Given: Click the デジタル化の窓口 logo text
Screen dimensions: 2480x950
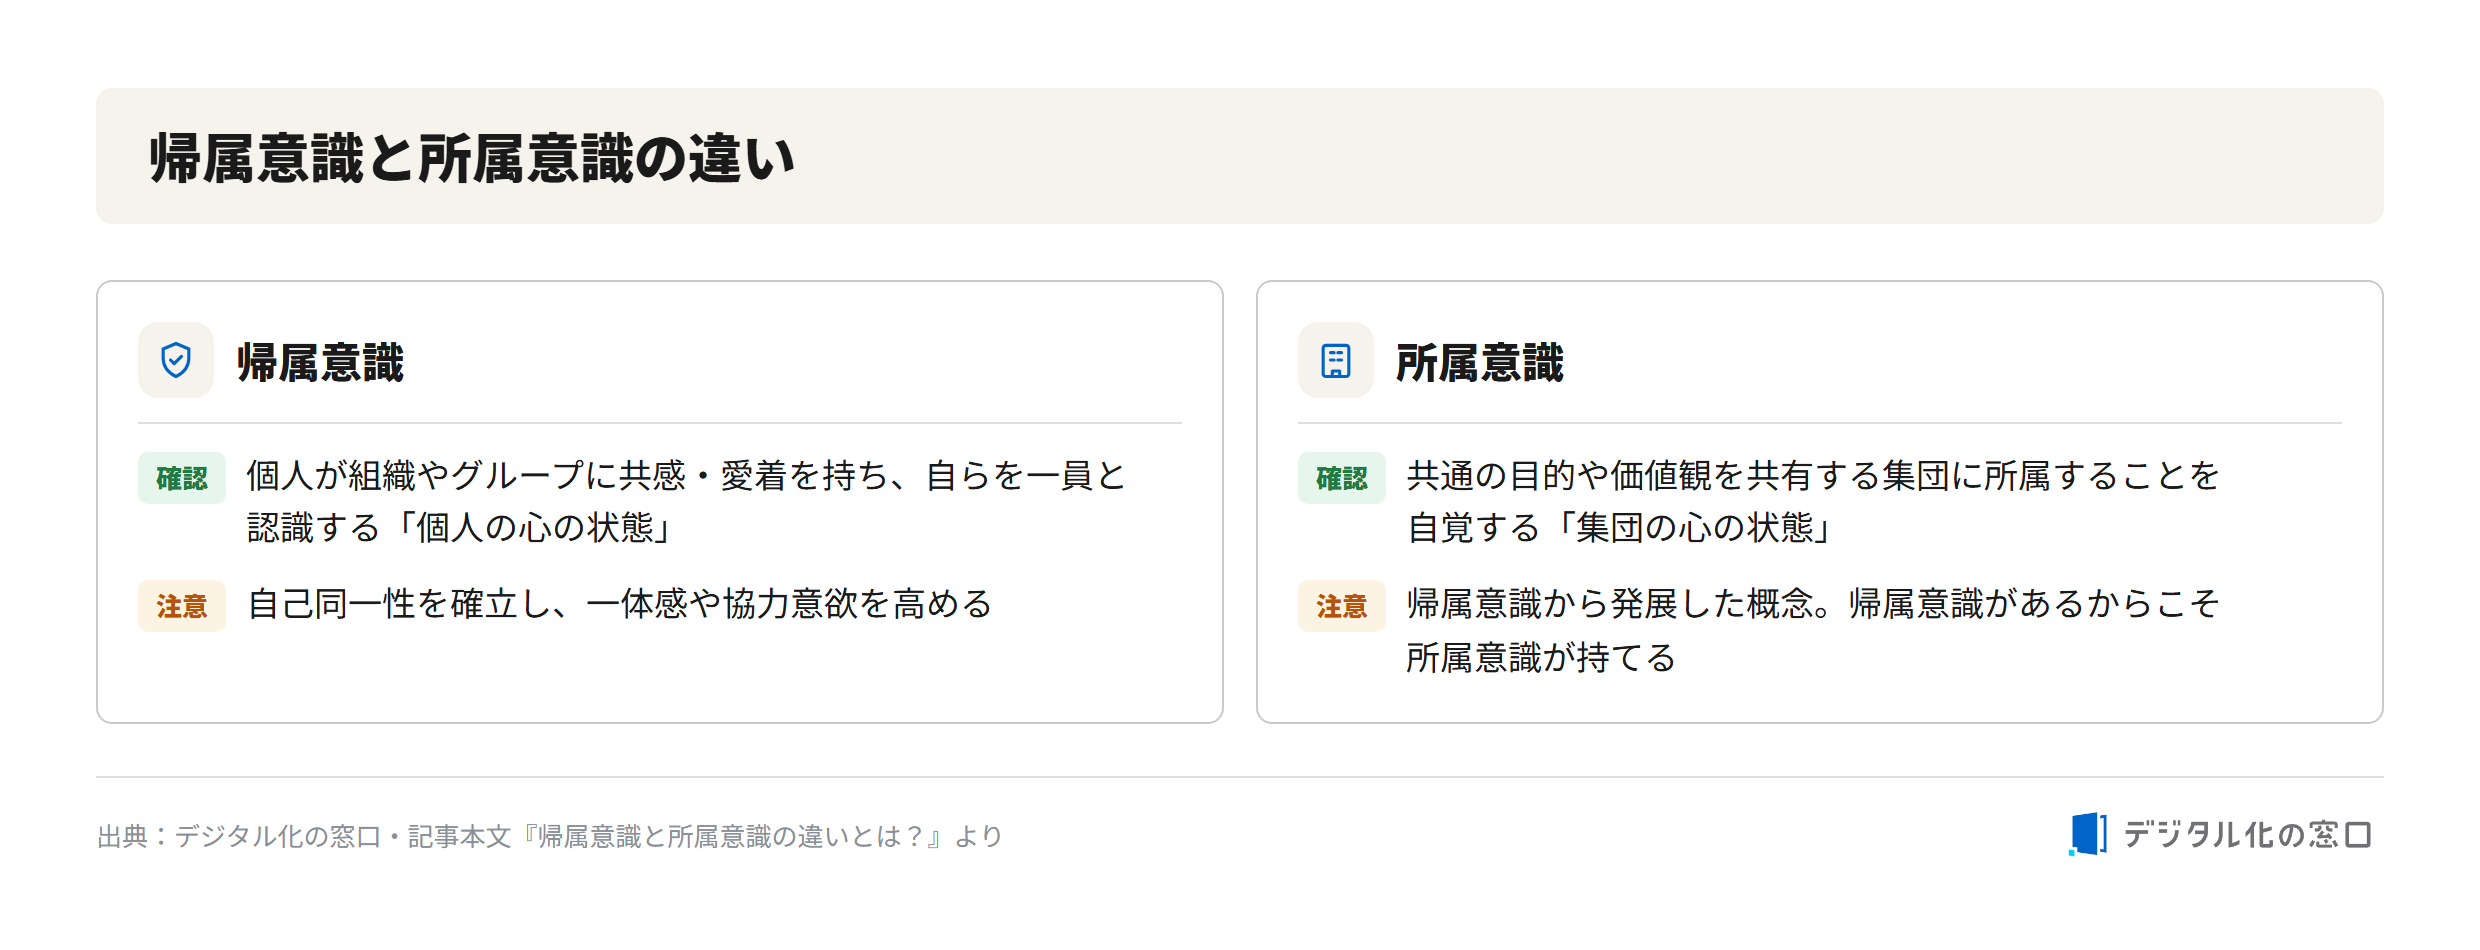Looking at the screenshot, I should point(2247,834).
